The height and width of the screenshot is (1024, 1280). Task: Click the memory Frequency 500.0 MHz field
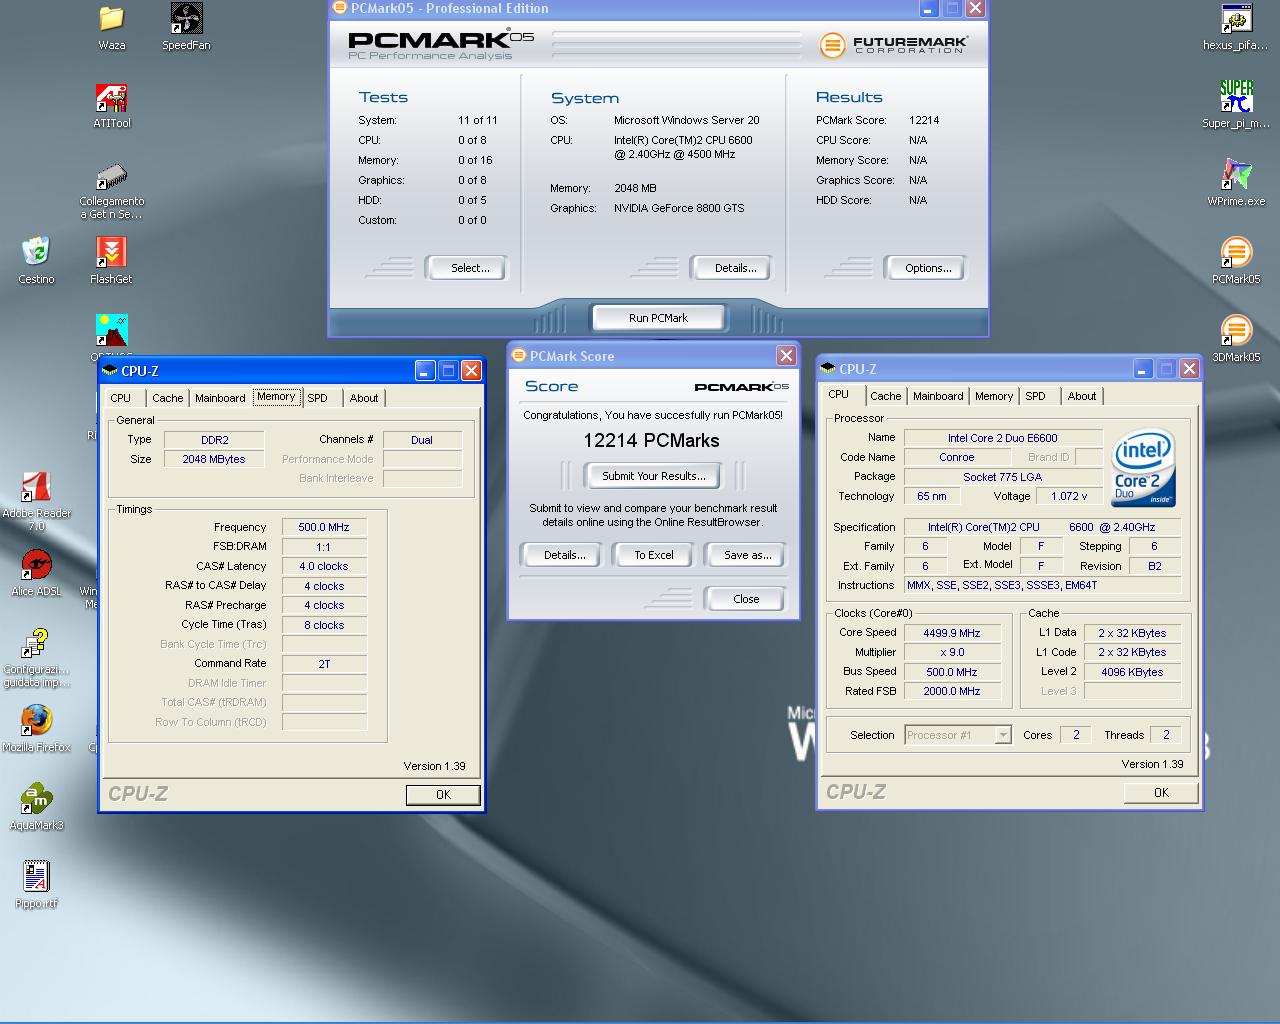pyautogui.click(x=324, y=527)
